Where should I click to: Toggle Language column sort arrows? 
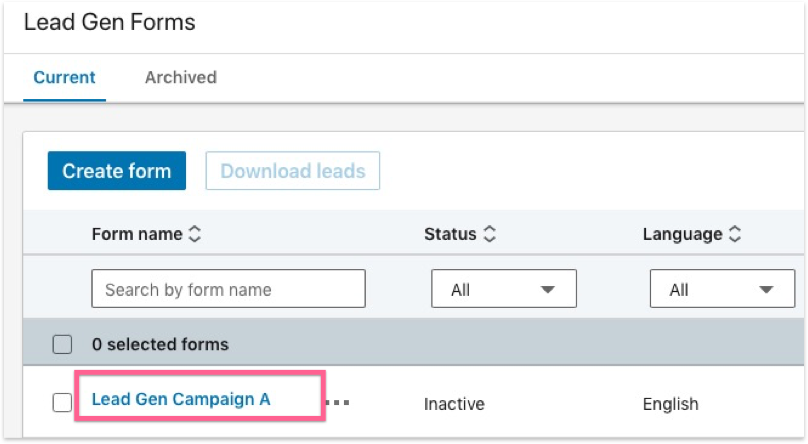click(x=735, y=234)
